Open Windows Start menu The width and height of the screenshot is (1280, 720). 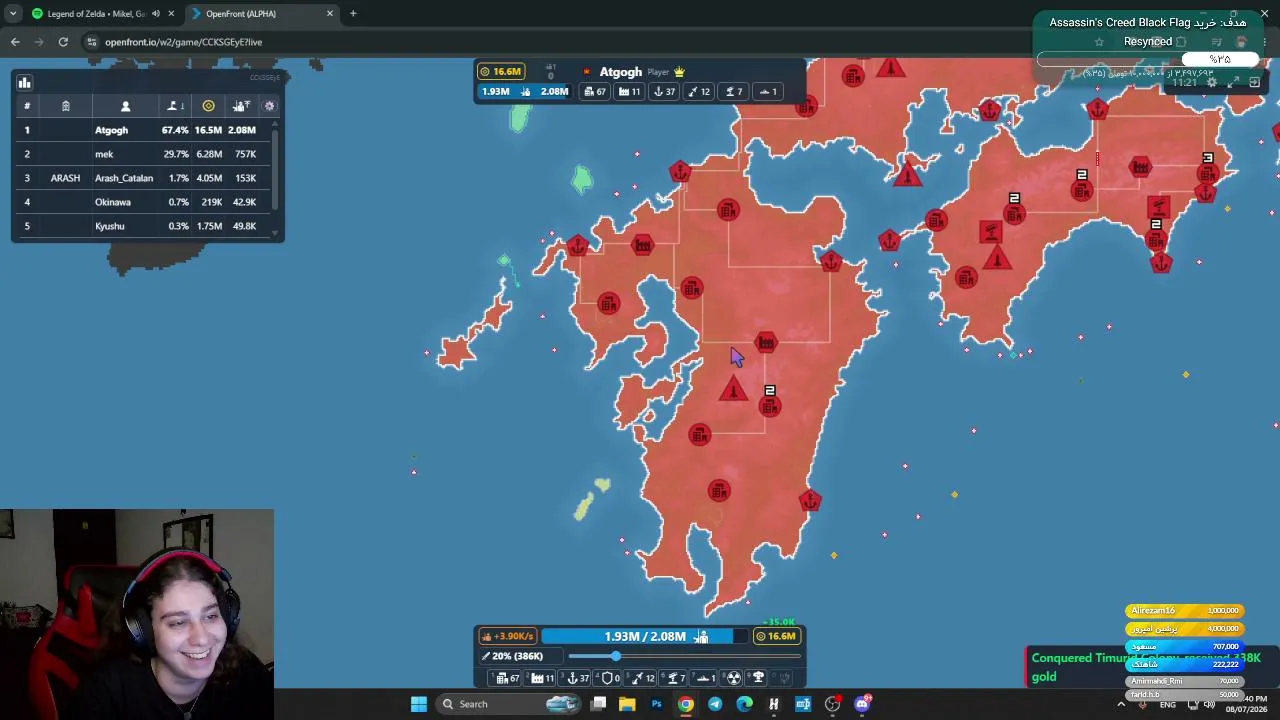pos(419,704)
